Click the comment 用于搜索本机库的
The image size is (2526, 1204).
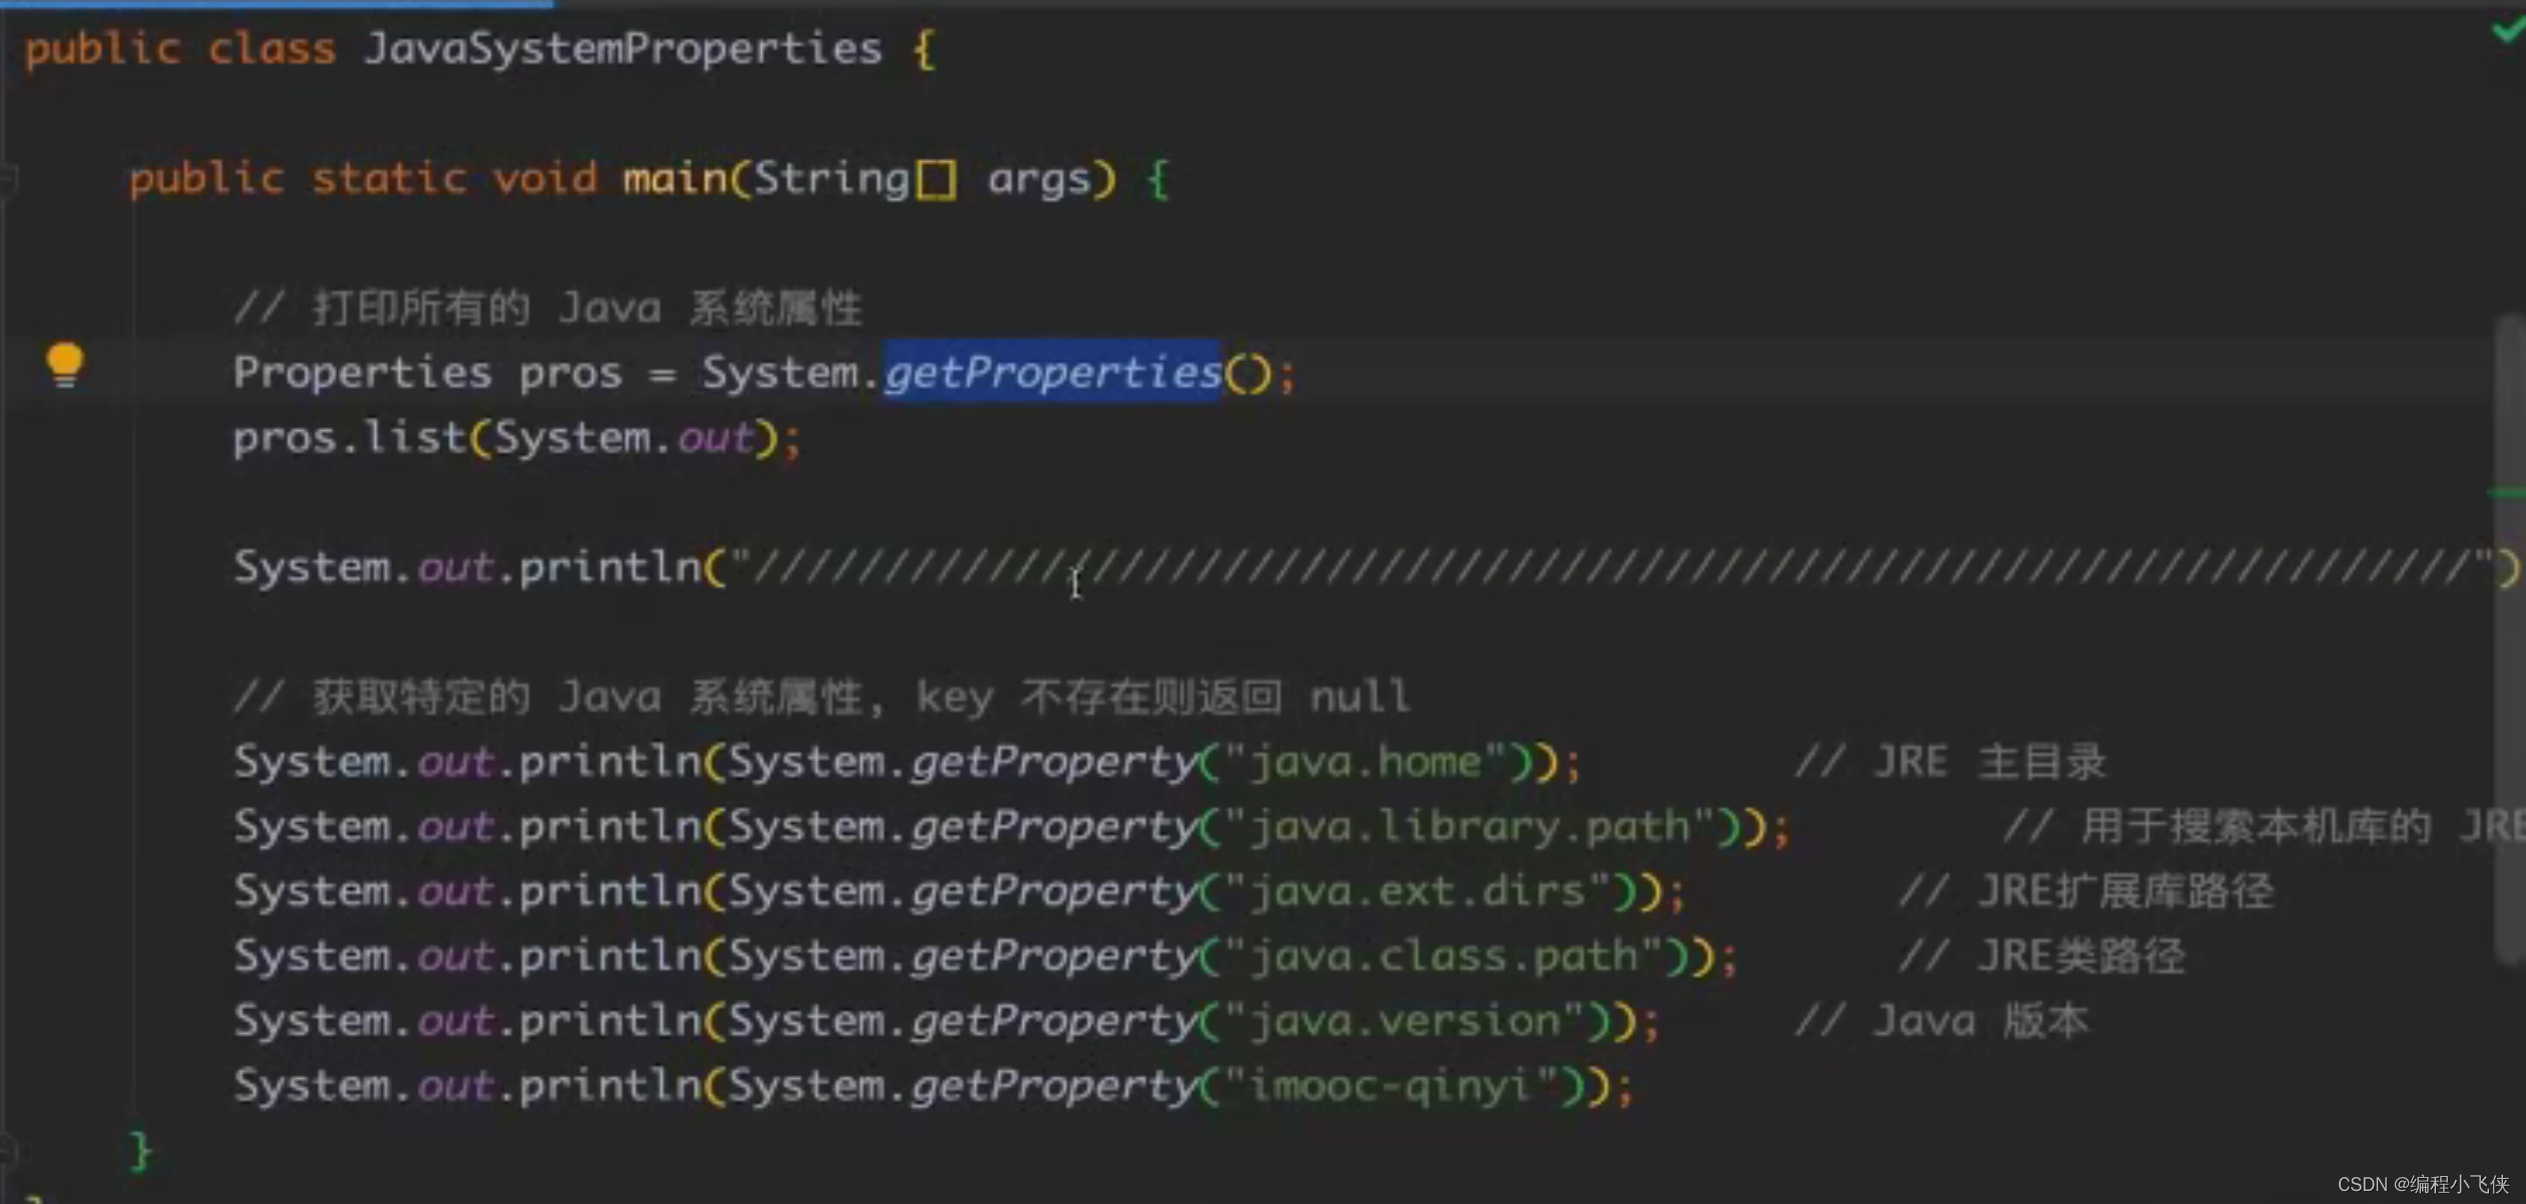2265,827
